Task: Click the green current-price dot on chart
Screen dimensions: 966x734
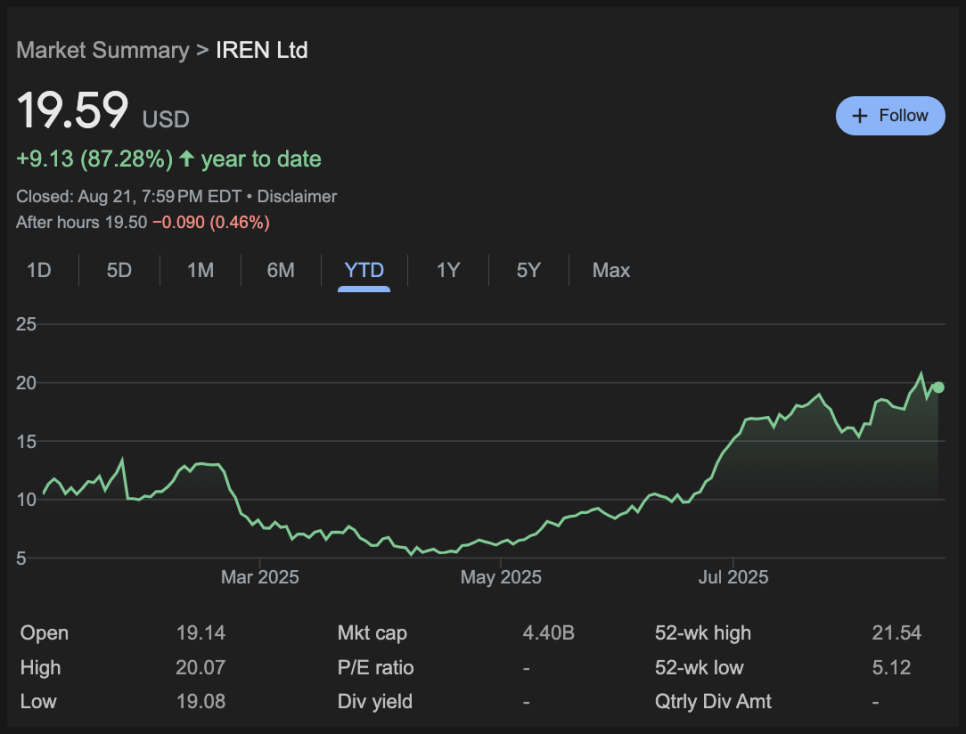Action: (x=938, y=387)
